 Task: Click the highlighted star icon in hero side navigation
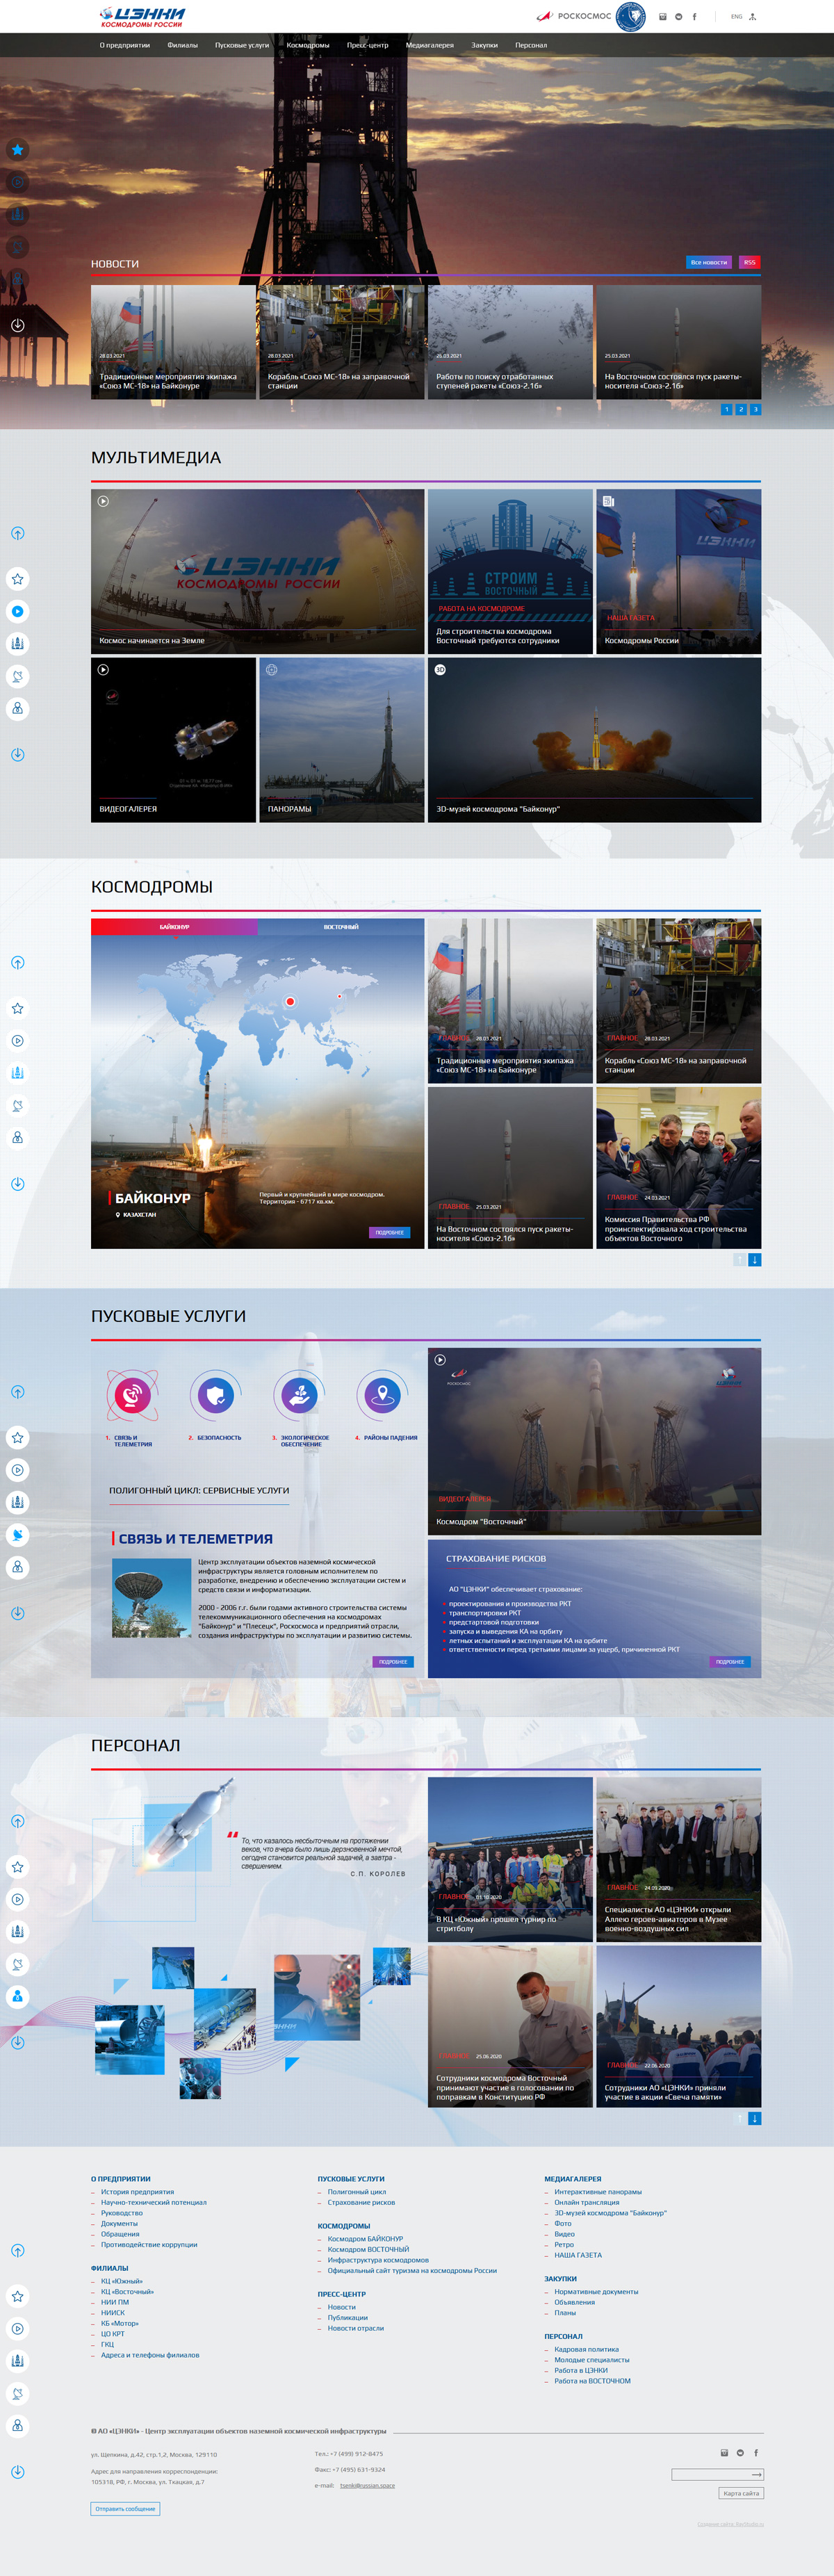click(x=18, y=150)
